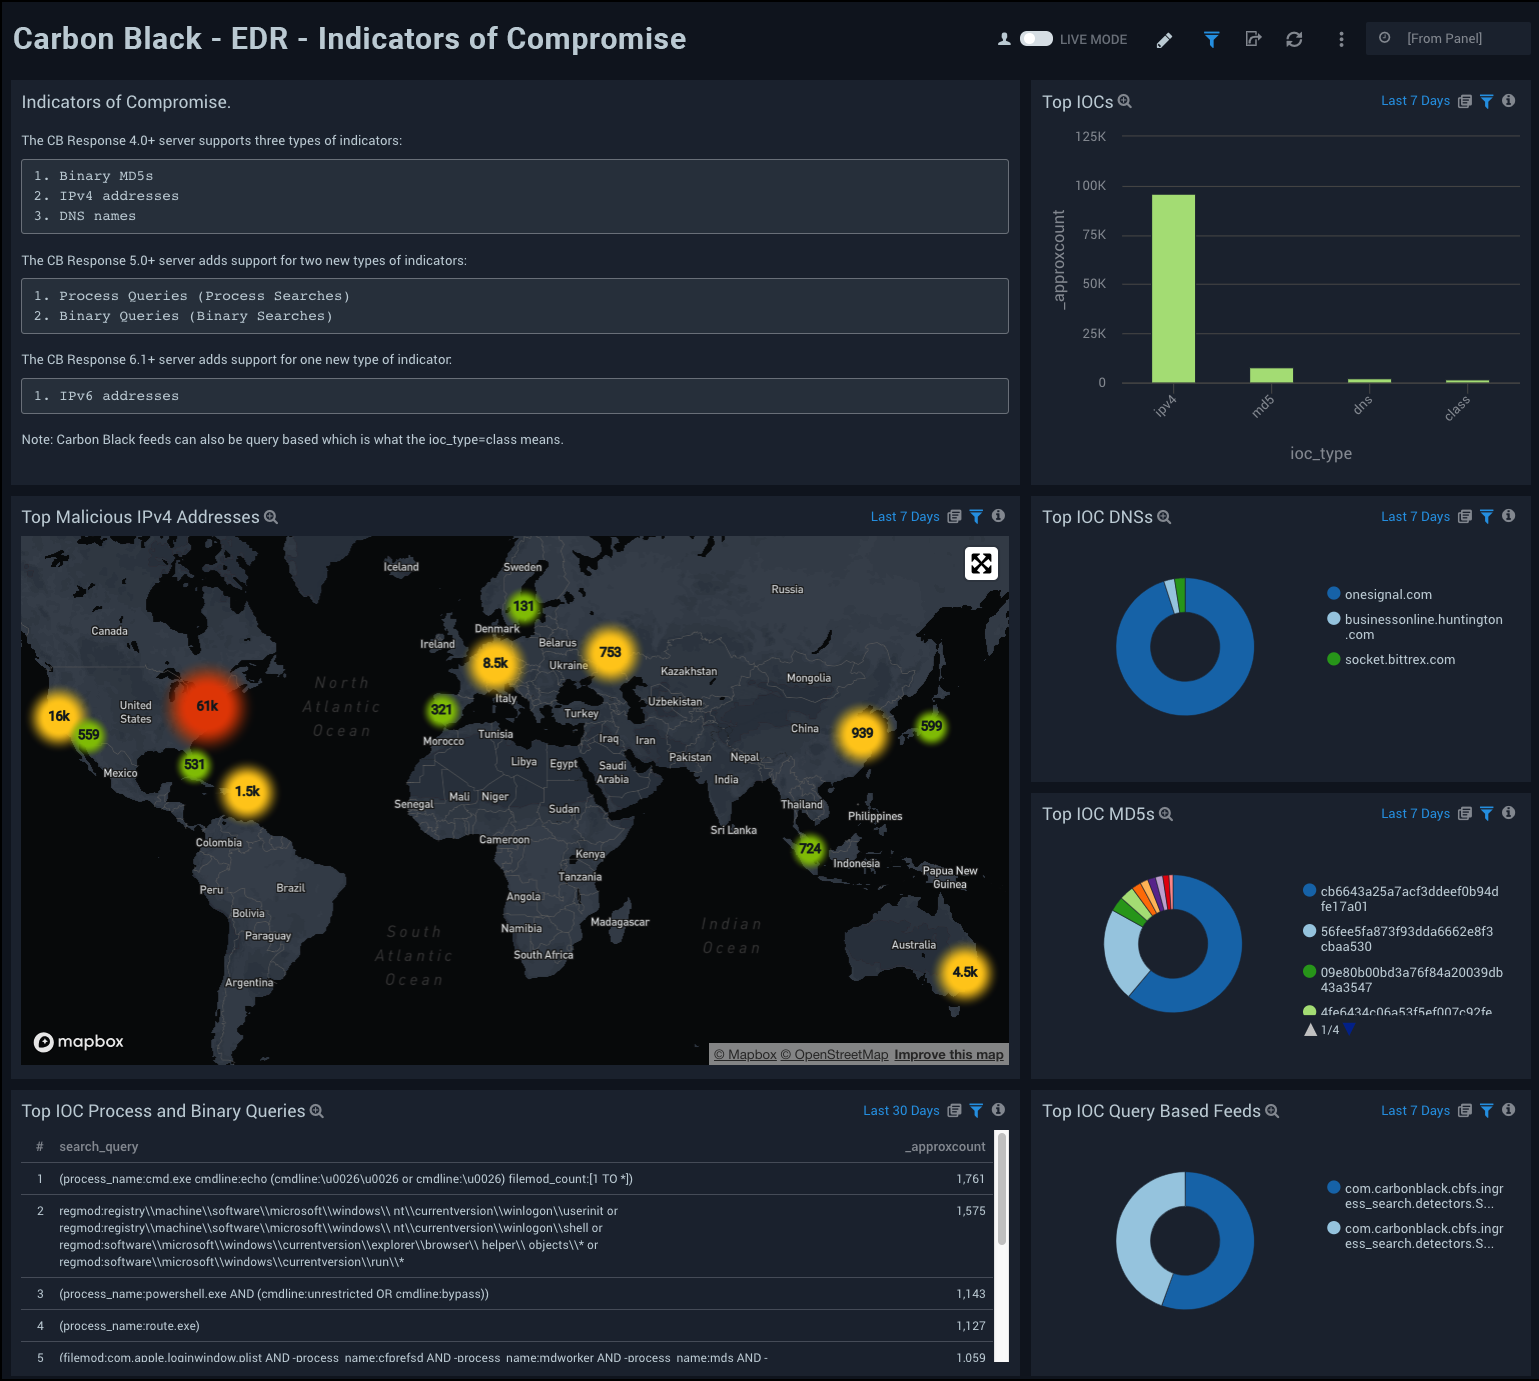Image resolution: width=1539 pixels, height=1381 pixels.
Task: Open the info icon on Top IOCs panel
Action: tap(1507, 101)
